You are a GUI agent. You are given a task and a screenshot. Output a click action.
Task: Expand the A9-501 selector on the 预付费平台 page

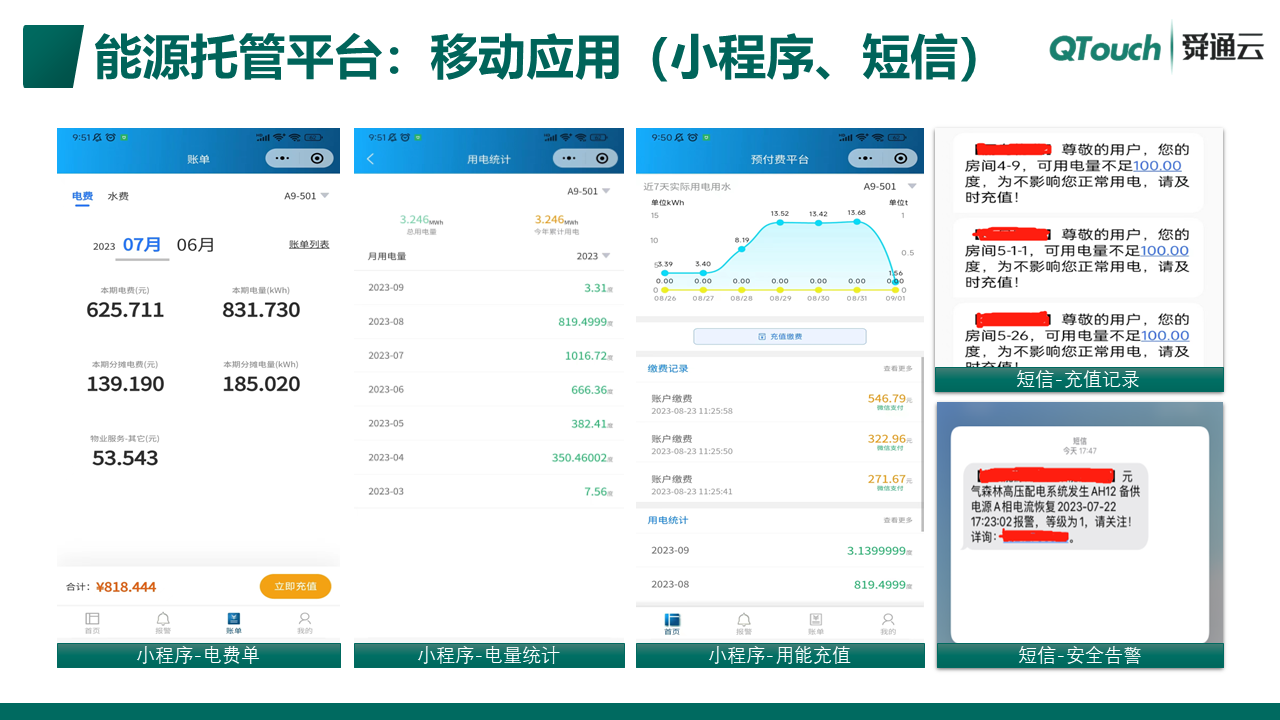(886, 186)
